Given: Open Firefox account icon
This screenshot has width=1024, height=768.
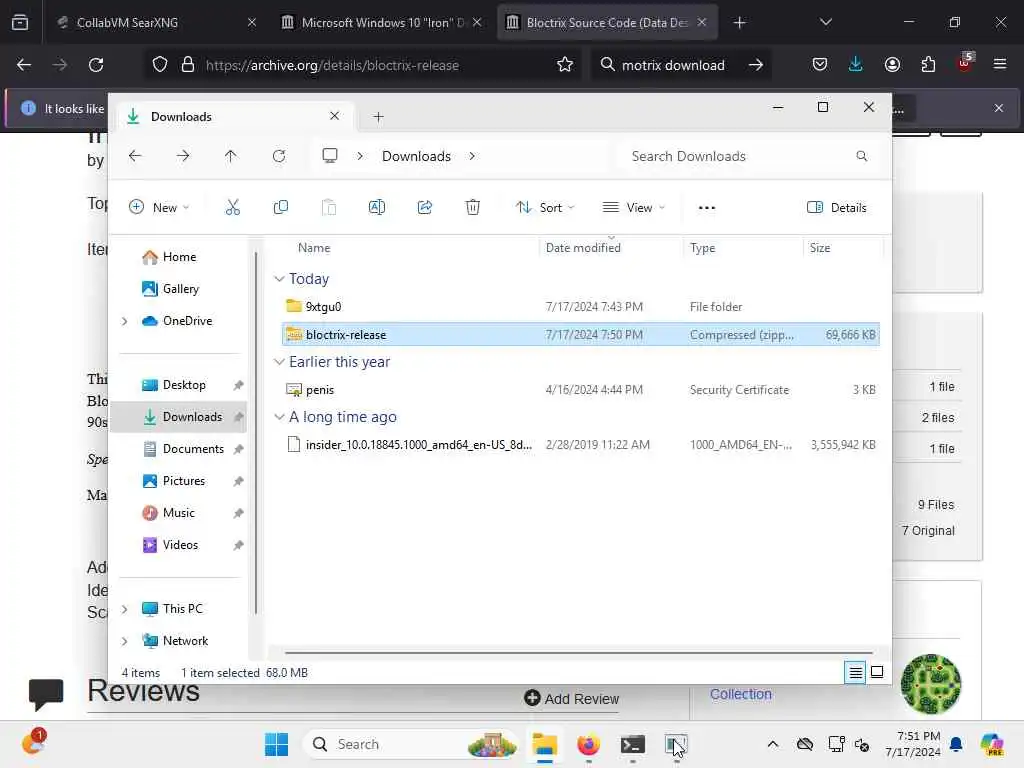Looking at the screenshot, I should (892, 65).
